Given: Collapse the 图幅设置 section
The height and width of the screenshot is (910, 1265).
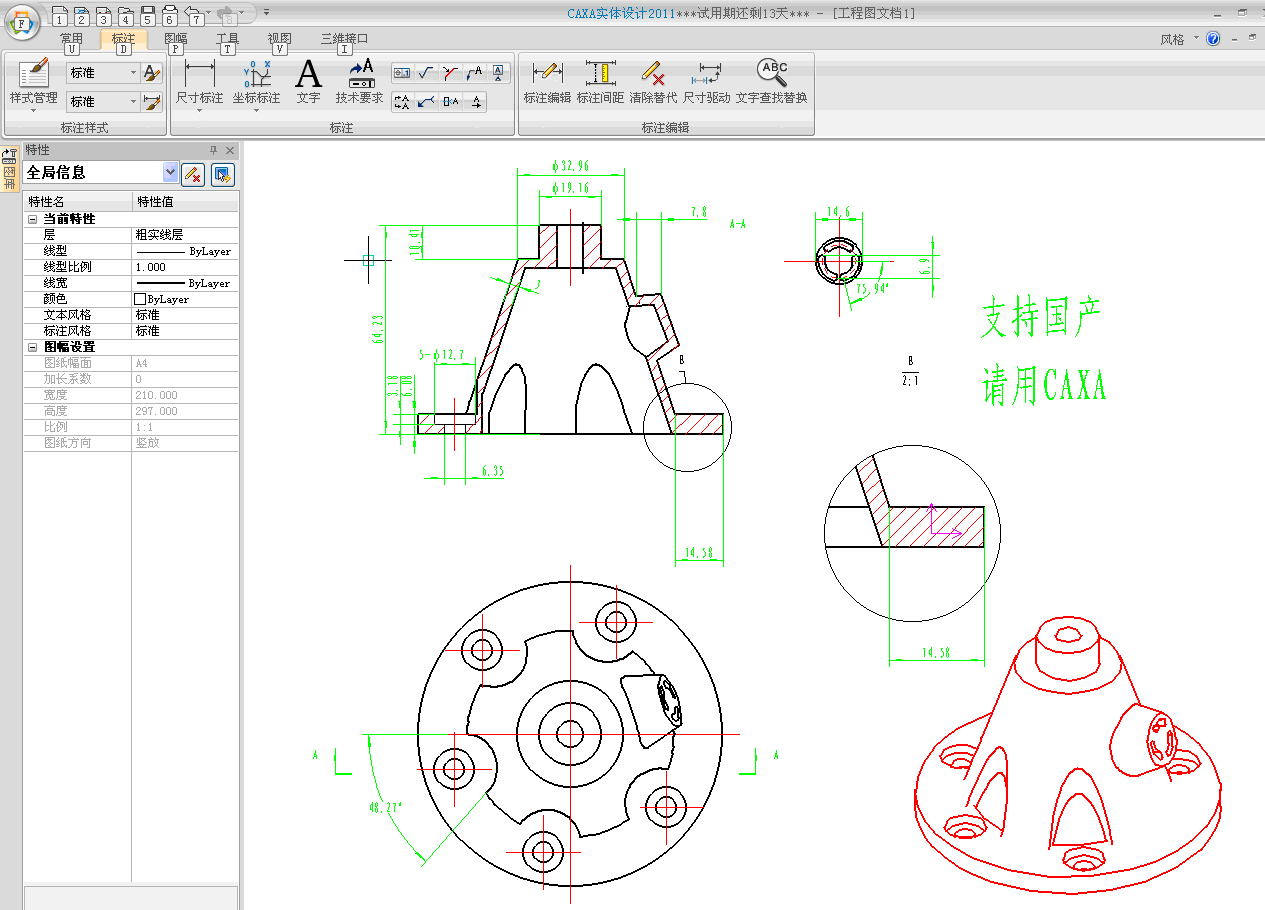Looking at the screenshot, I should coord(32,347).
